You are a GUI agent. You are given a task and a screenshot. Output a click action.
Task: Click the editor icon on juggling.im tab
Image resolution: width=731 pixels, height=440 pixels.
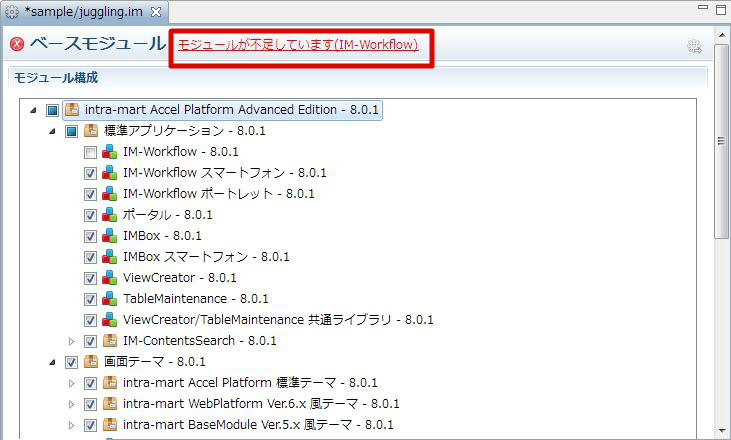(12, 12)
